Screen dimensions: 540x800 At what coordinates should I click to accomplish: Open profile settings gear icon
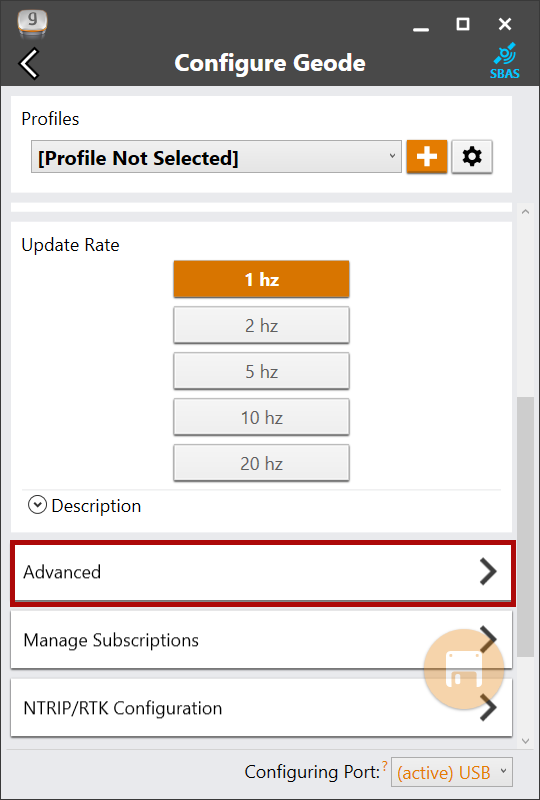472,157
